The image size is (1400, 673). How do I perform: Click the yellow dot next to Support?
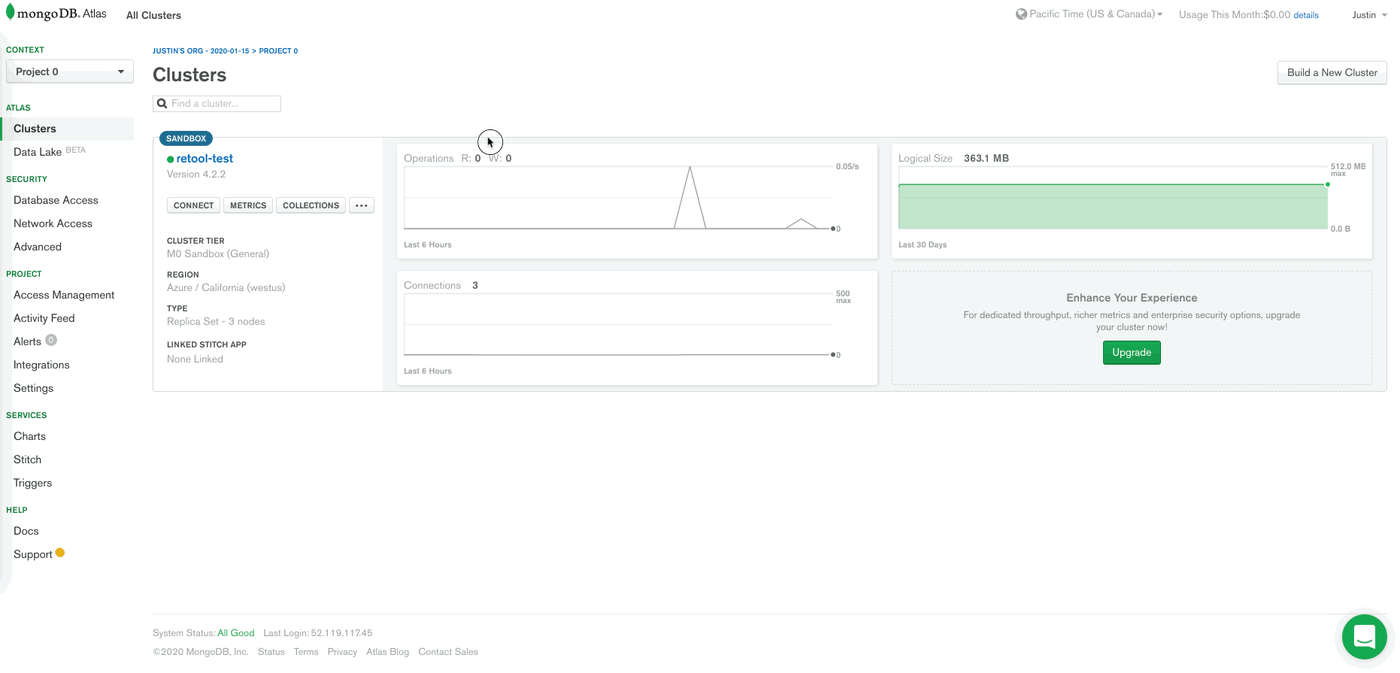click(60, 553)
